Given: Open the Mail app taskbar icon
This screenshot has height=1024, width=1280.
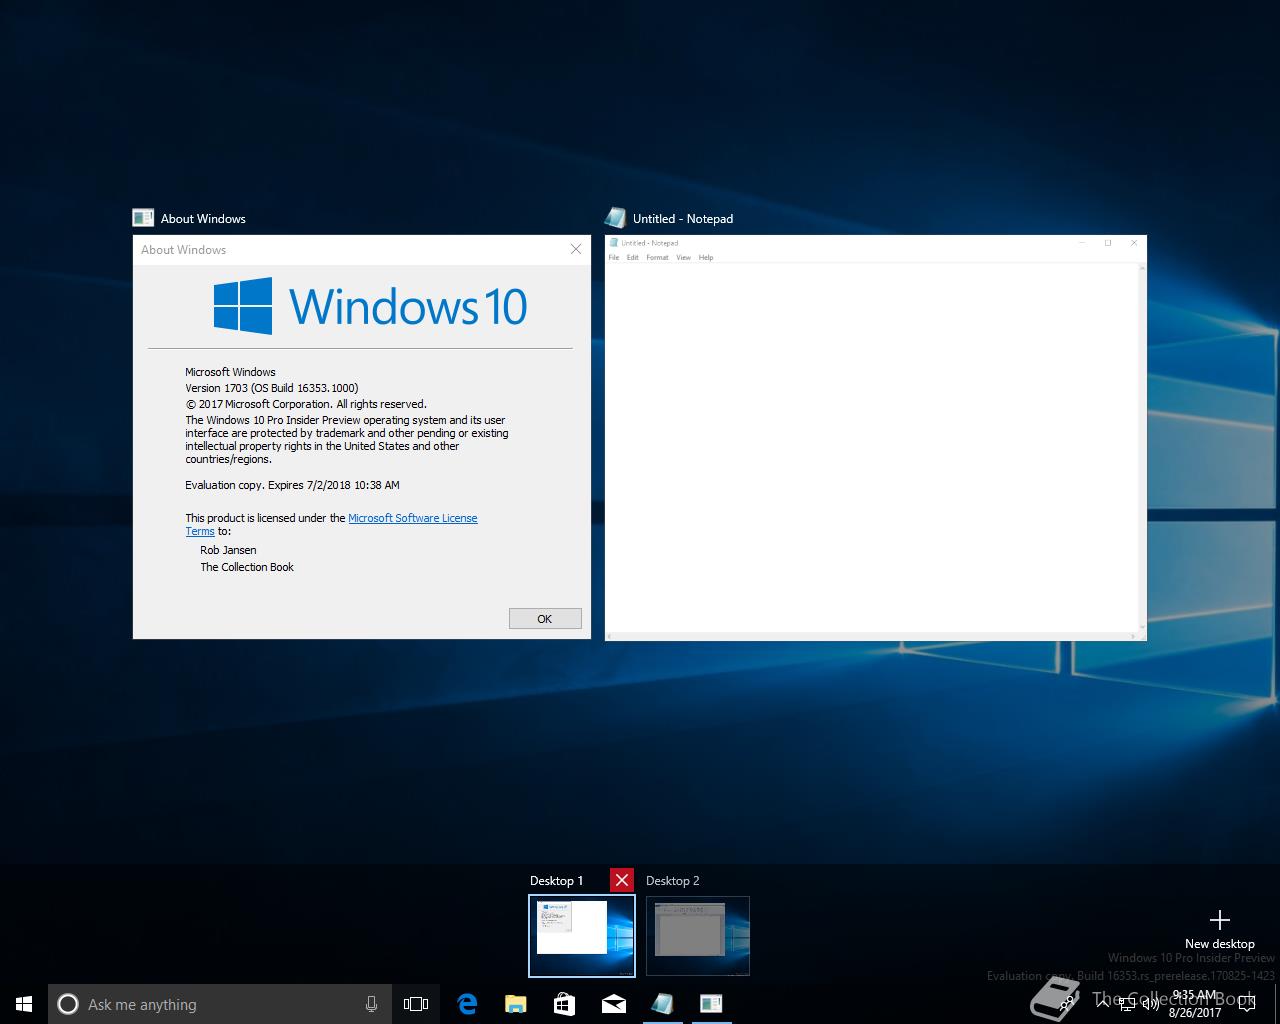Looking at the screenshot, I should [614, 1004].
